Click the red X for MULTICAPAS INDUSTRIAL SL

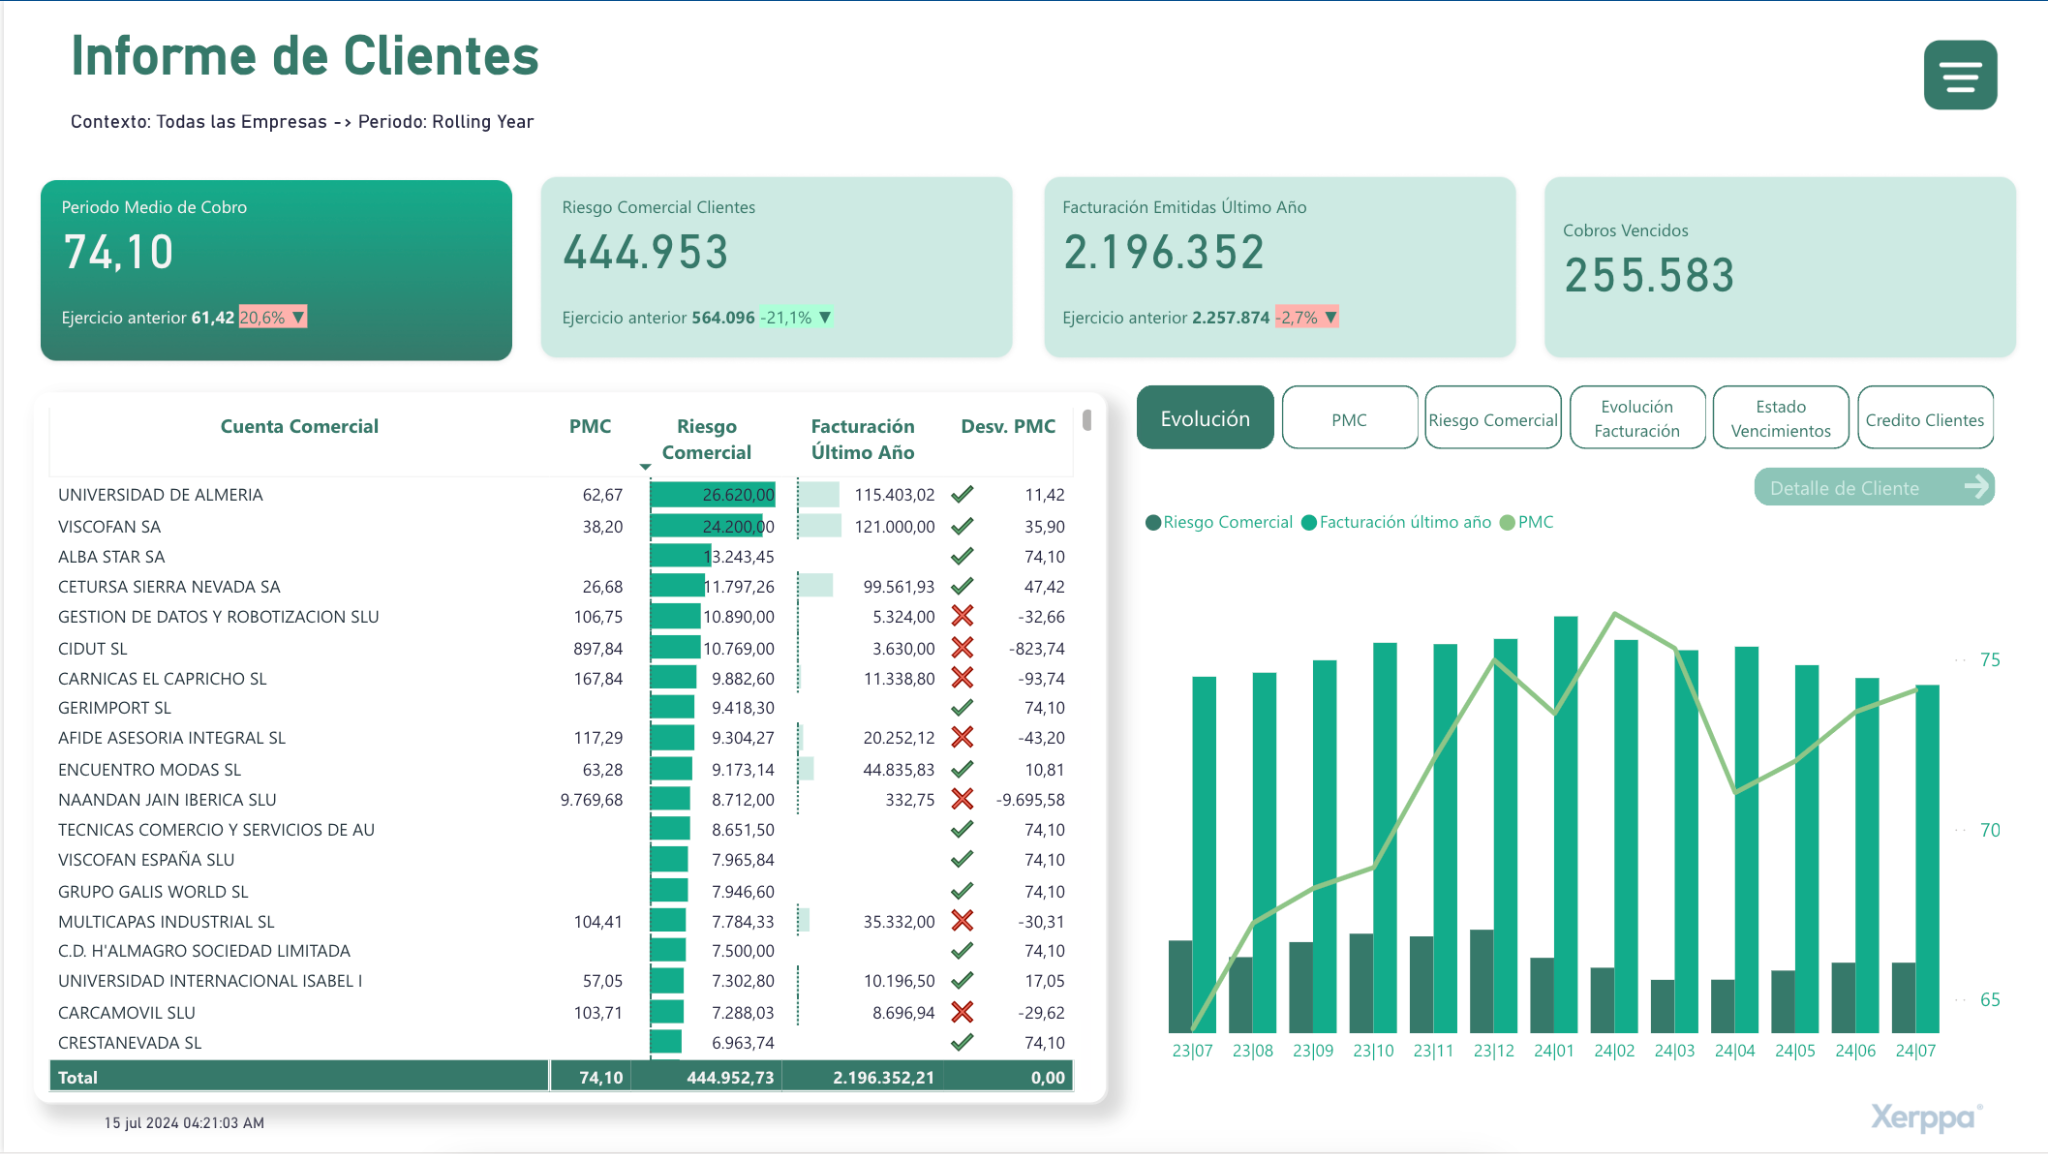pos(962,921)
